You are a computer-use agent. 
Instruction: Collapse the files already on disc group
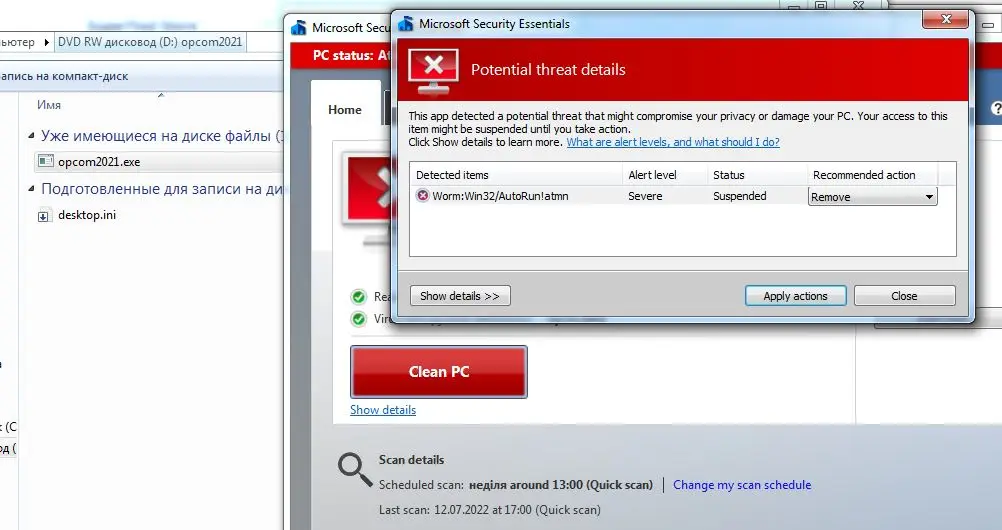31,136
